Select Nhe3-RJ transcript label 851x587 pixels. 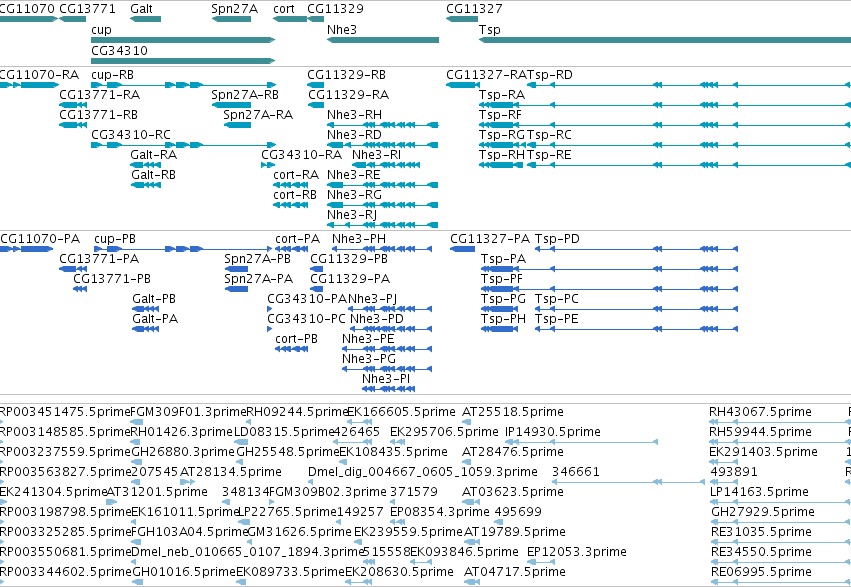[352, 215]
